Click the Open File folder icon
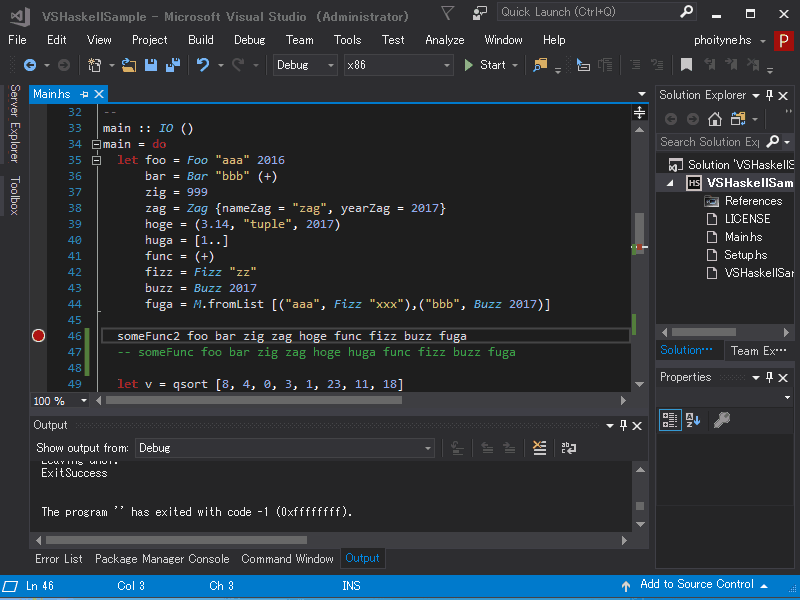Viewport: 800px width, 600px height. (x=129, y=65)
